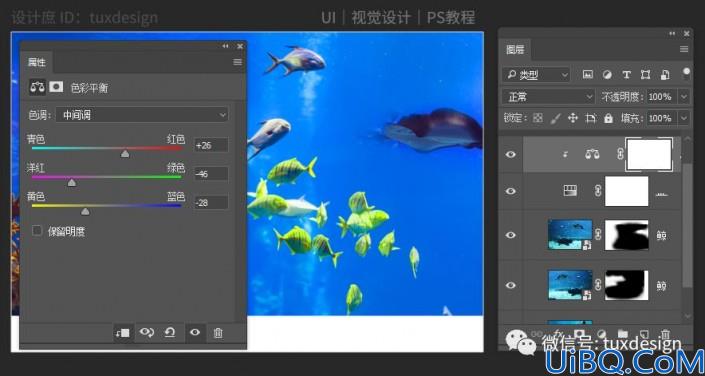Viewport: 705px width, 376px height.
Task: Reset Color Balance to defaults
Action: (x=170, y=333)
